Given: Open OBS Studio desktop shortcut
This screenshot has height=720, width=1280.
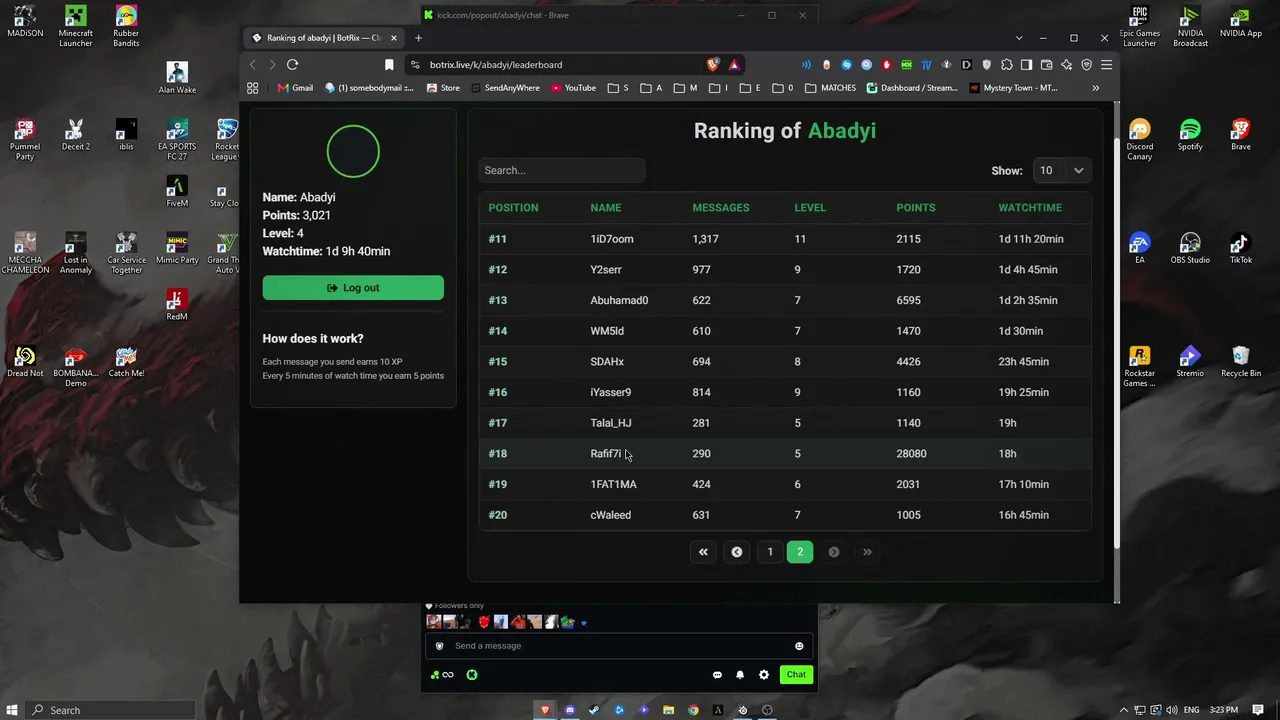Looking at the screenshot, I should click(1190, 250).
